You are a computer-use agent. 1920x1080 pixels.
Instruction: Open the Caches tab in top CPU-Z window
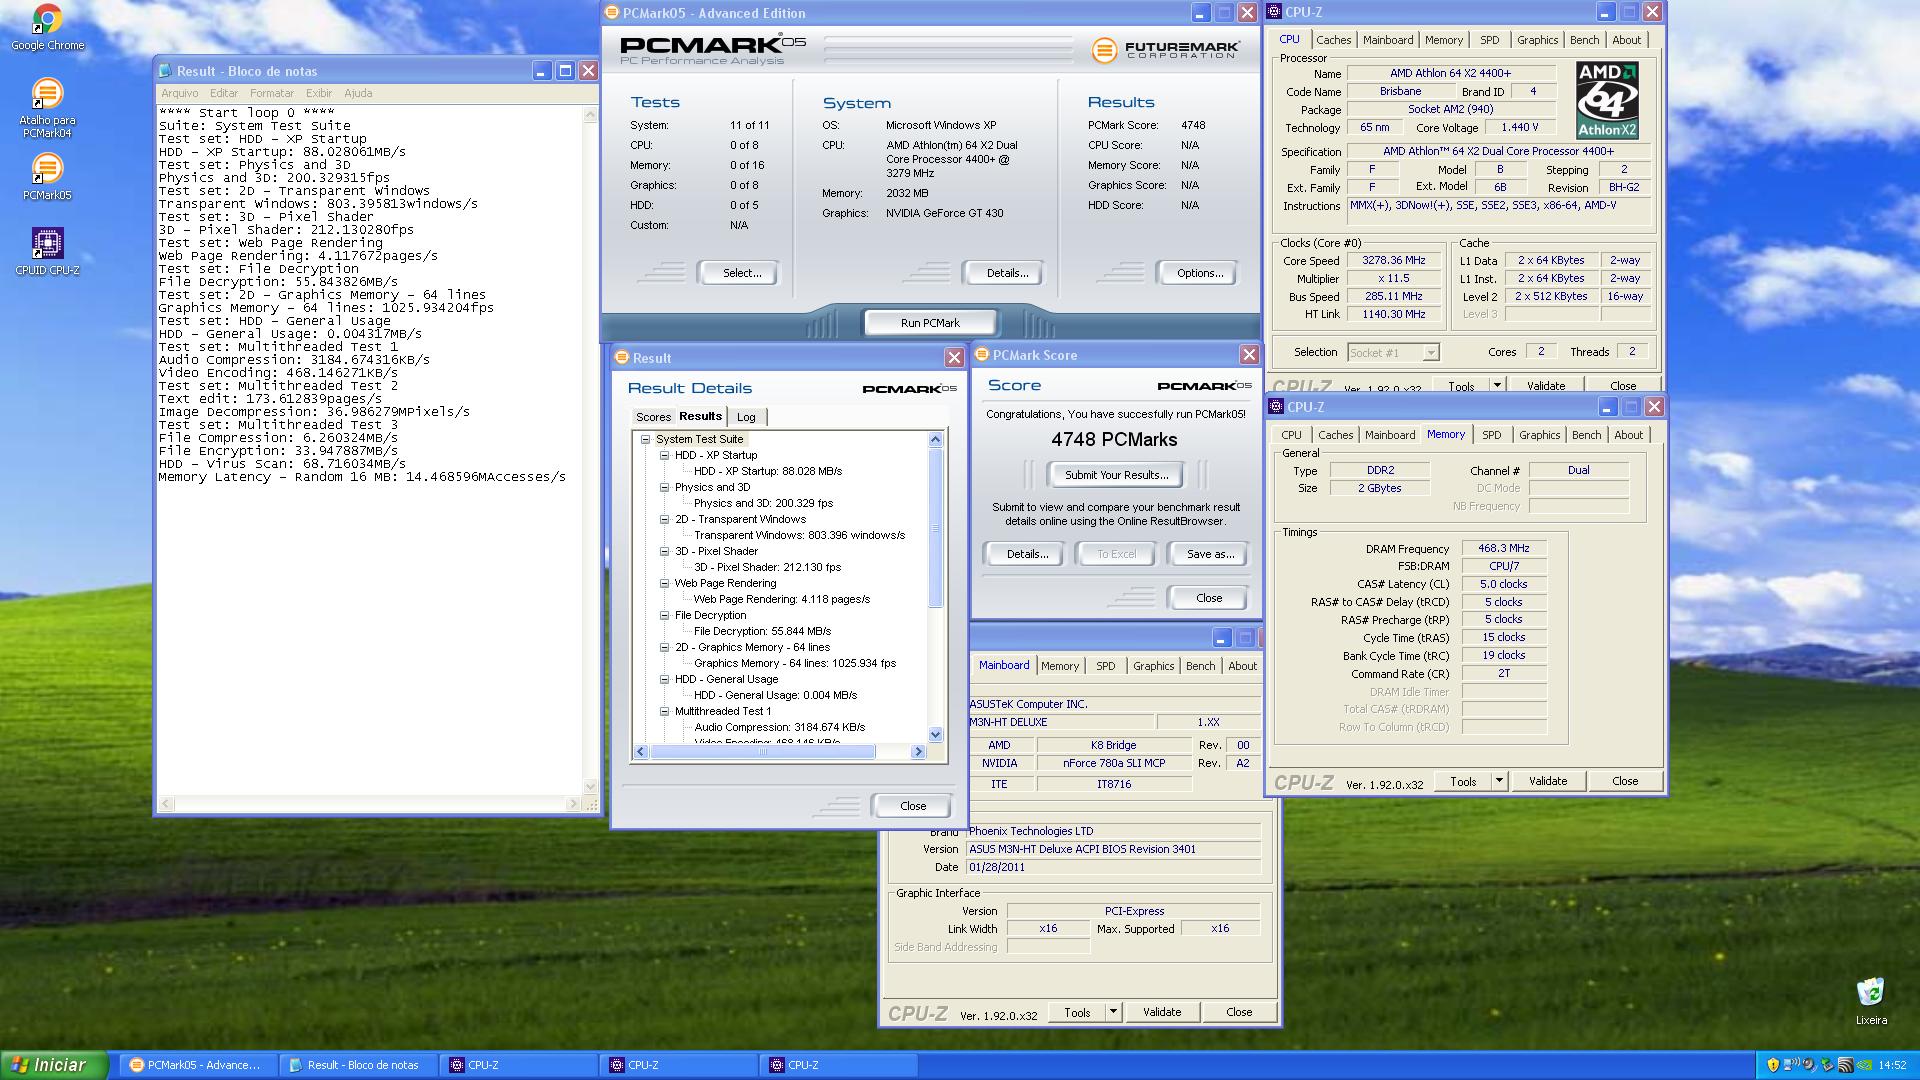(x=1333, y=40)
